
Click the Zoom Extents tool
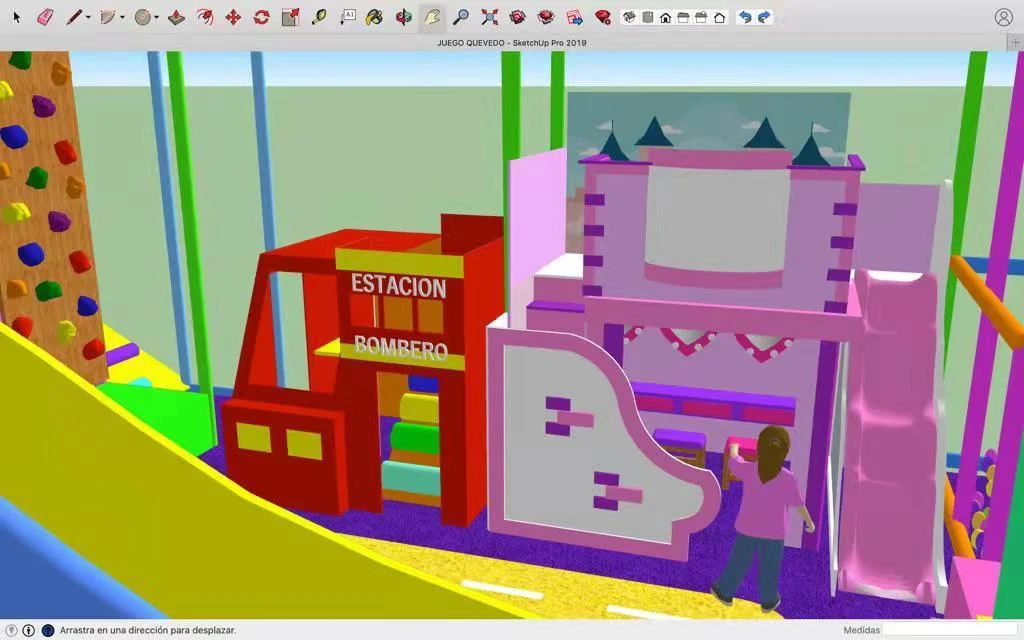(489, 17)
